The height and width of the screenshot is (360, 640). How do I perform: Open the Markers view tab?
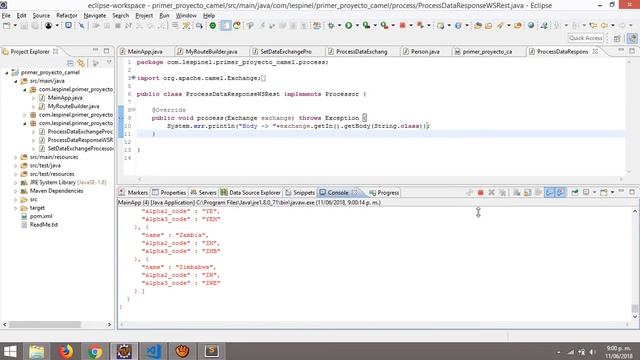coord(133,193)
